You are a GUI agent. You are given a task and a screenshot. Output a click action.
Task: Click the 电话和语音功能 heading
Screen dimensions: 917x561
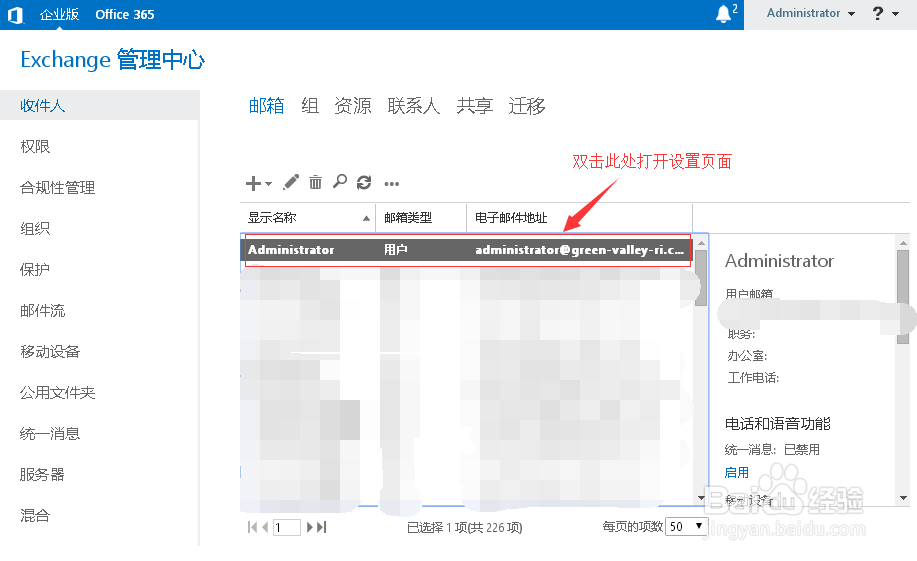[x=778, y=424]
